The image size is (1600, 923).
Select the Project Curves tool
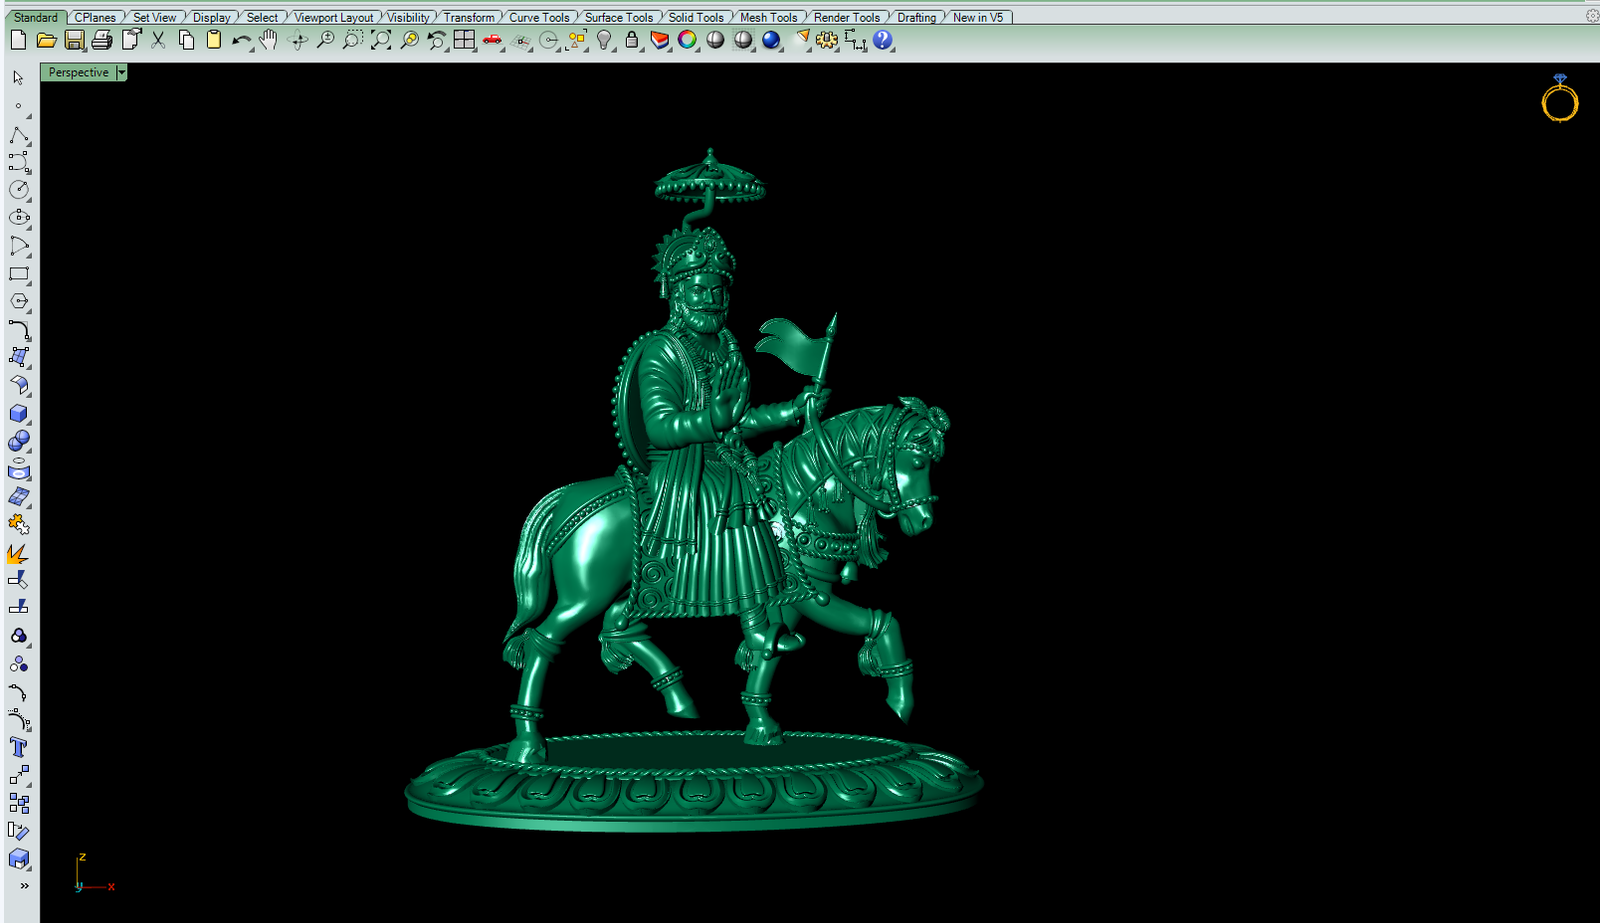[19, 469]
